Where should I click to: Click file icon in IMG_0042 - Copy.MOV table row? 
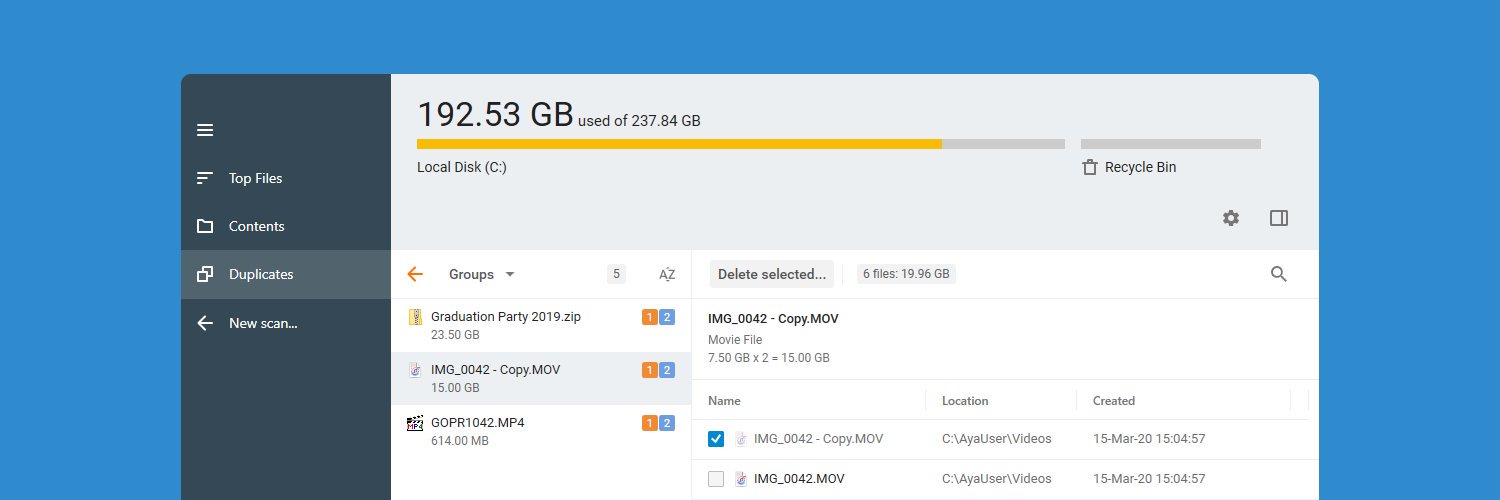tap(741, 439)
